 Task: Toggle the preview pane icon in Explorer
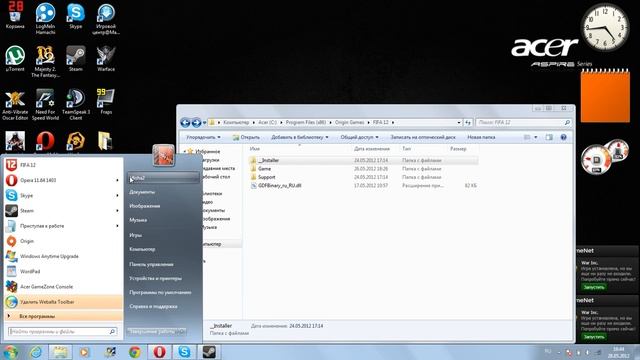[549, 137]
